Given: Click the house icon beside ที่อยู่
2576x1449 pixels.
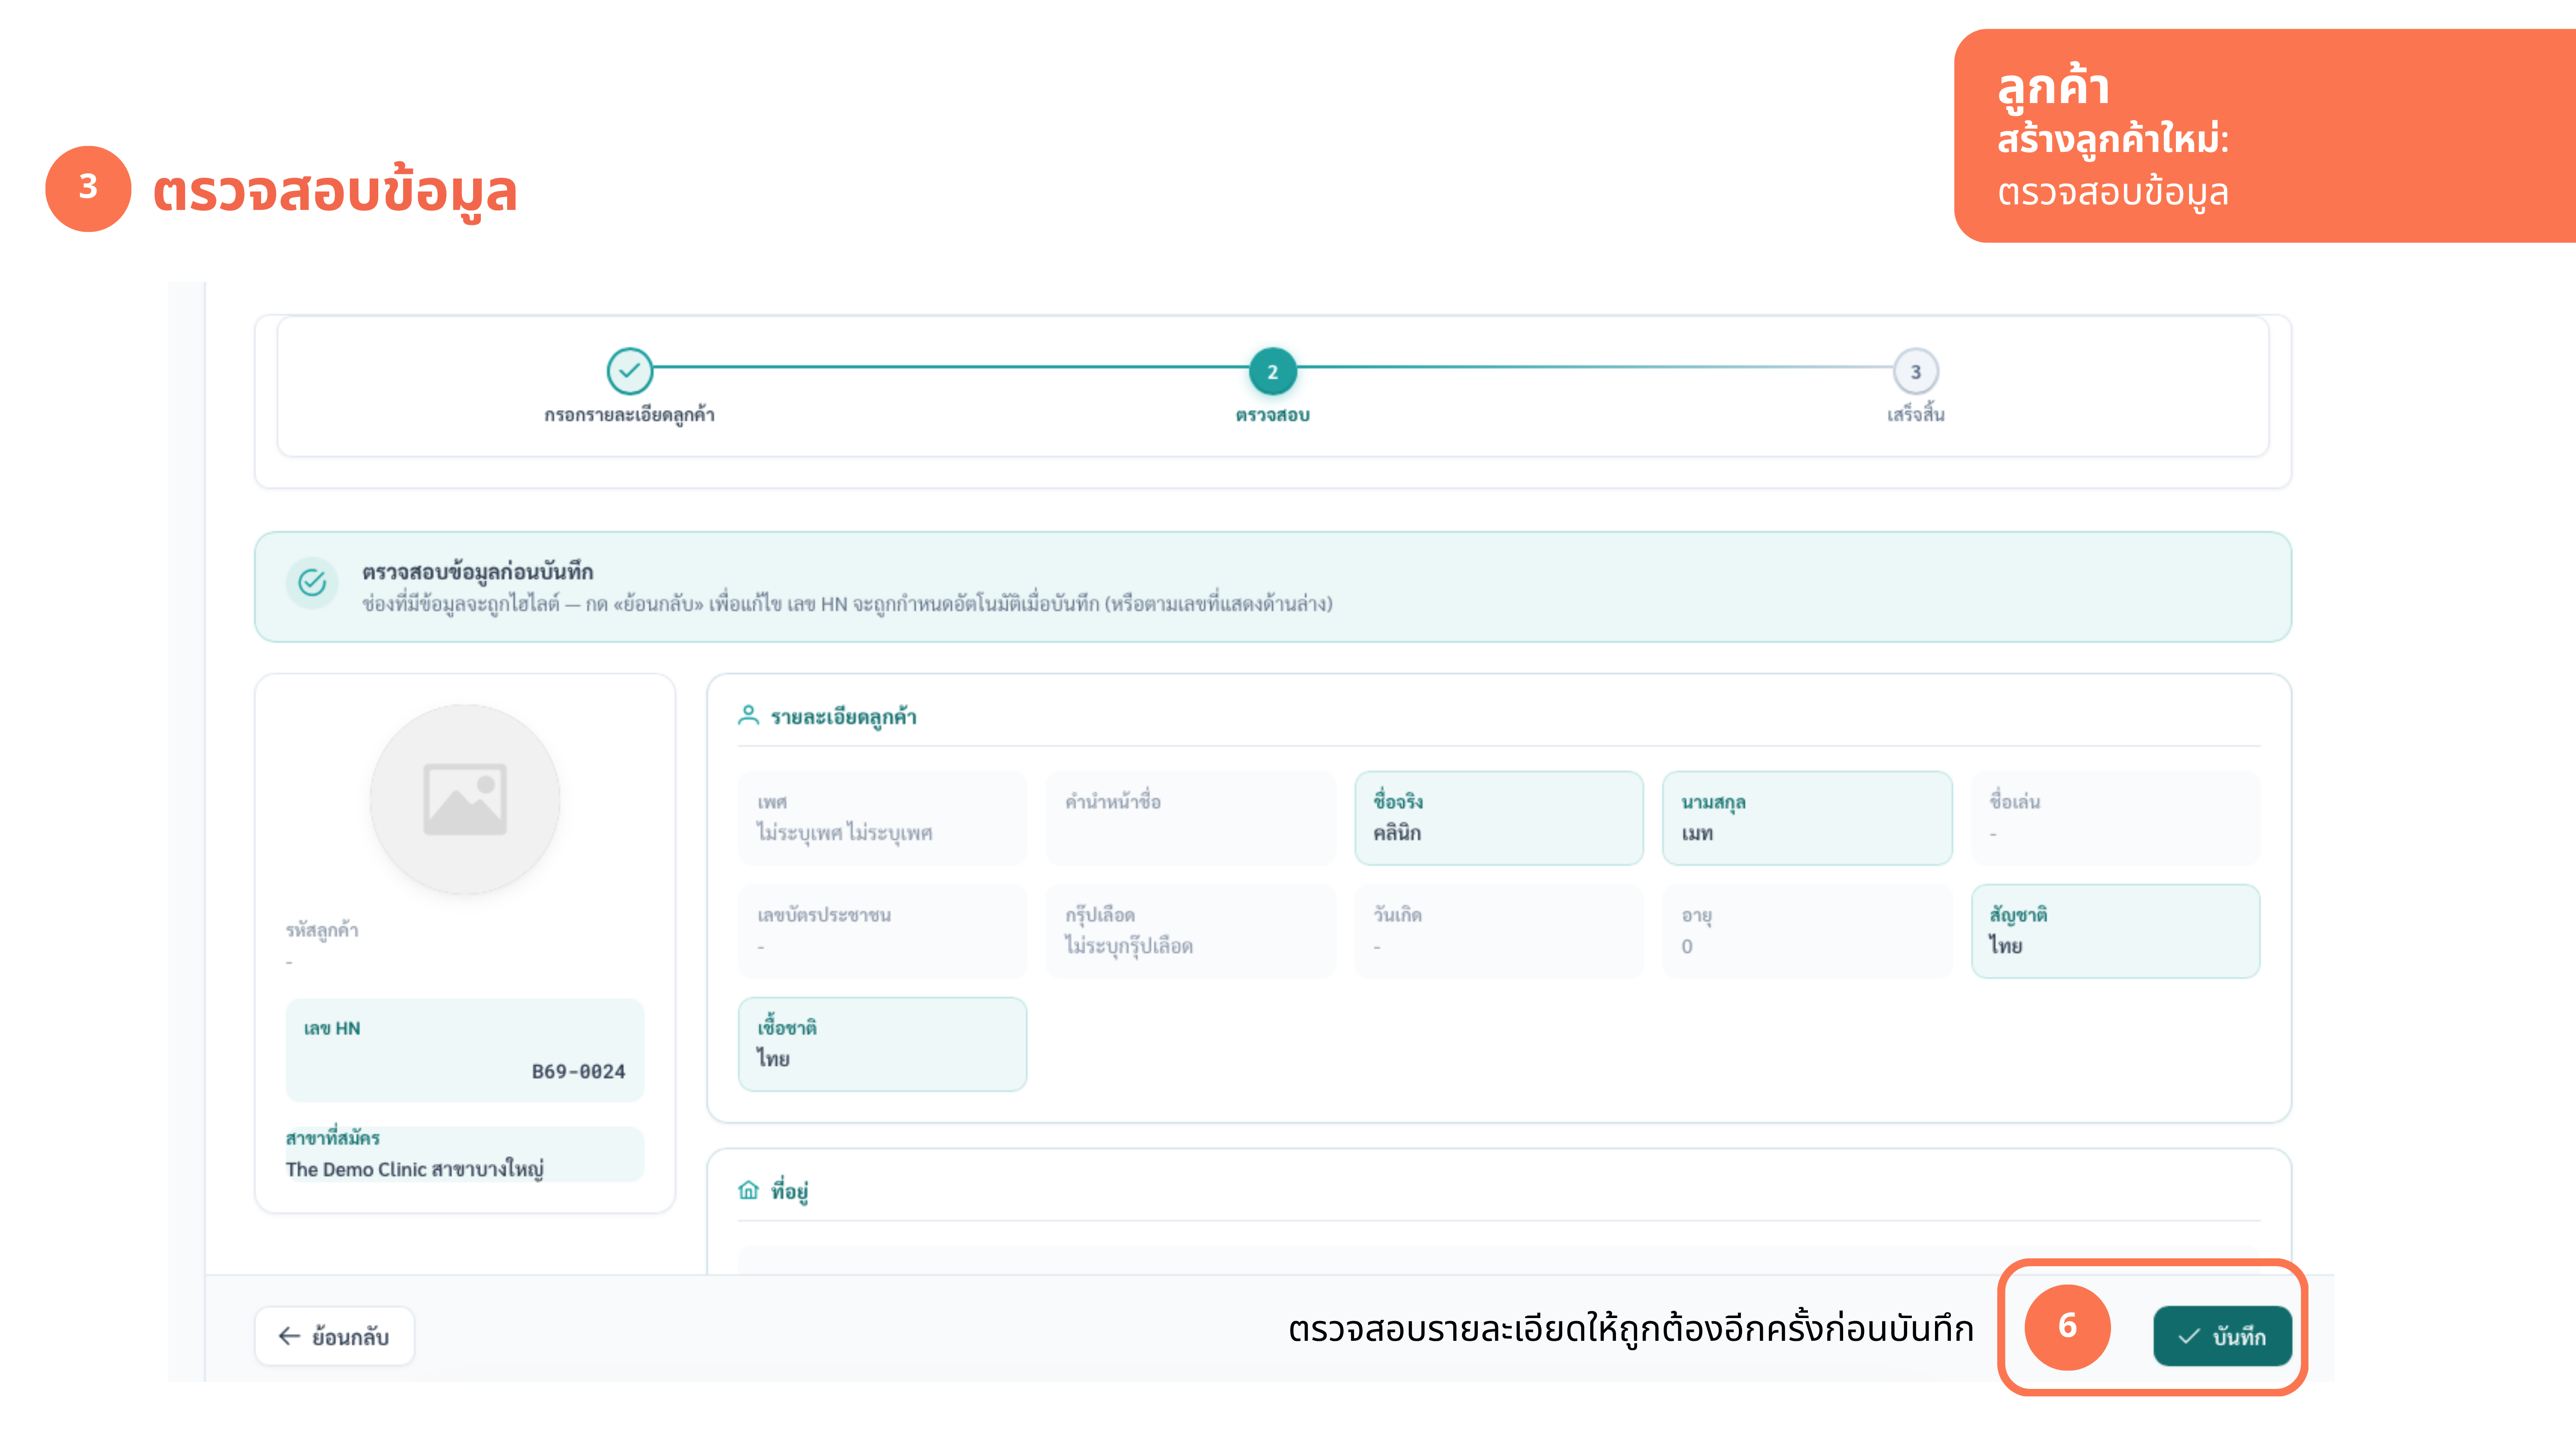Looking at the screenshot, I should coord(748,1190).
